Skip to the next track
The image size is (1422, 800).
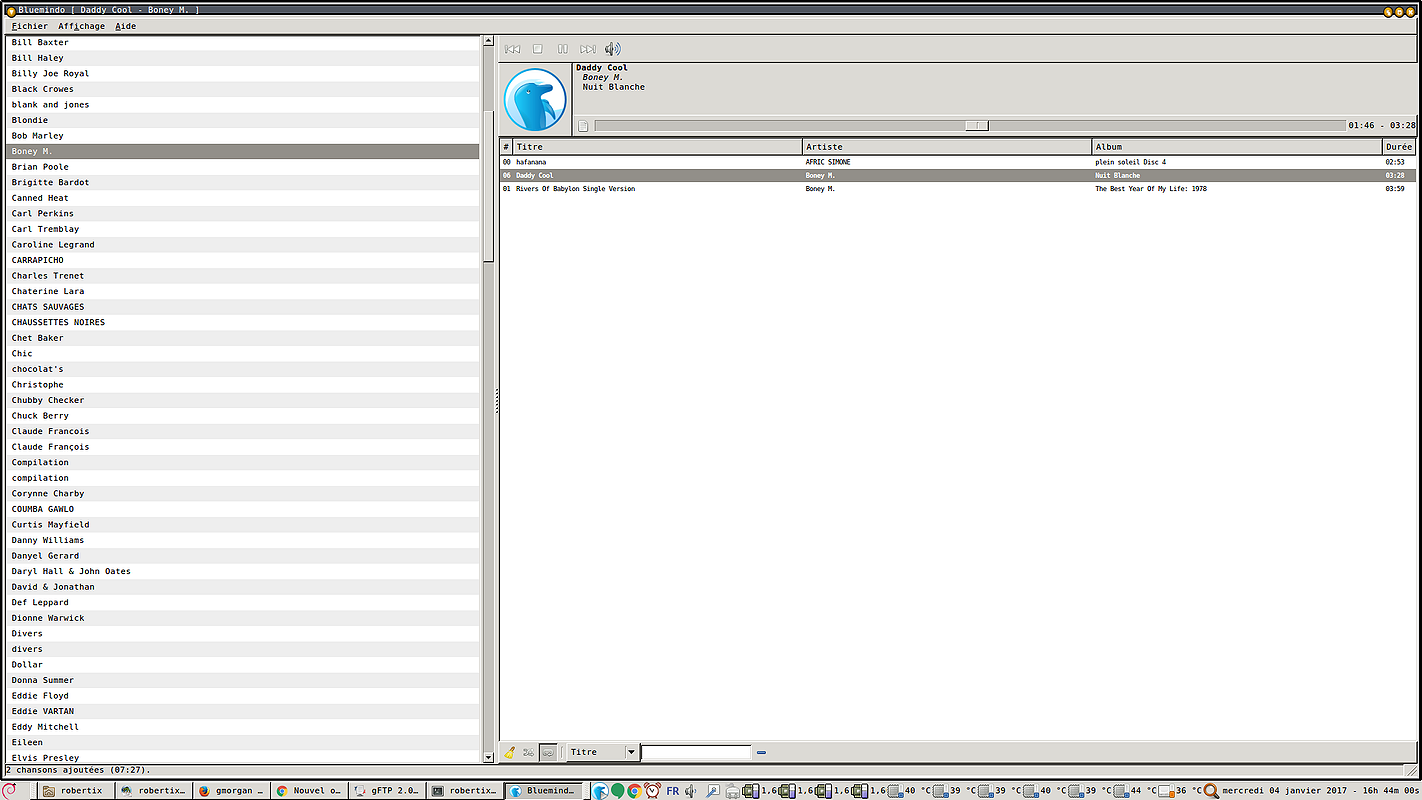pyautogui.click(x=588, y=49)
